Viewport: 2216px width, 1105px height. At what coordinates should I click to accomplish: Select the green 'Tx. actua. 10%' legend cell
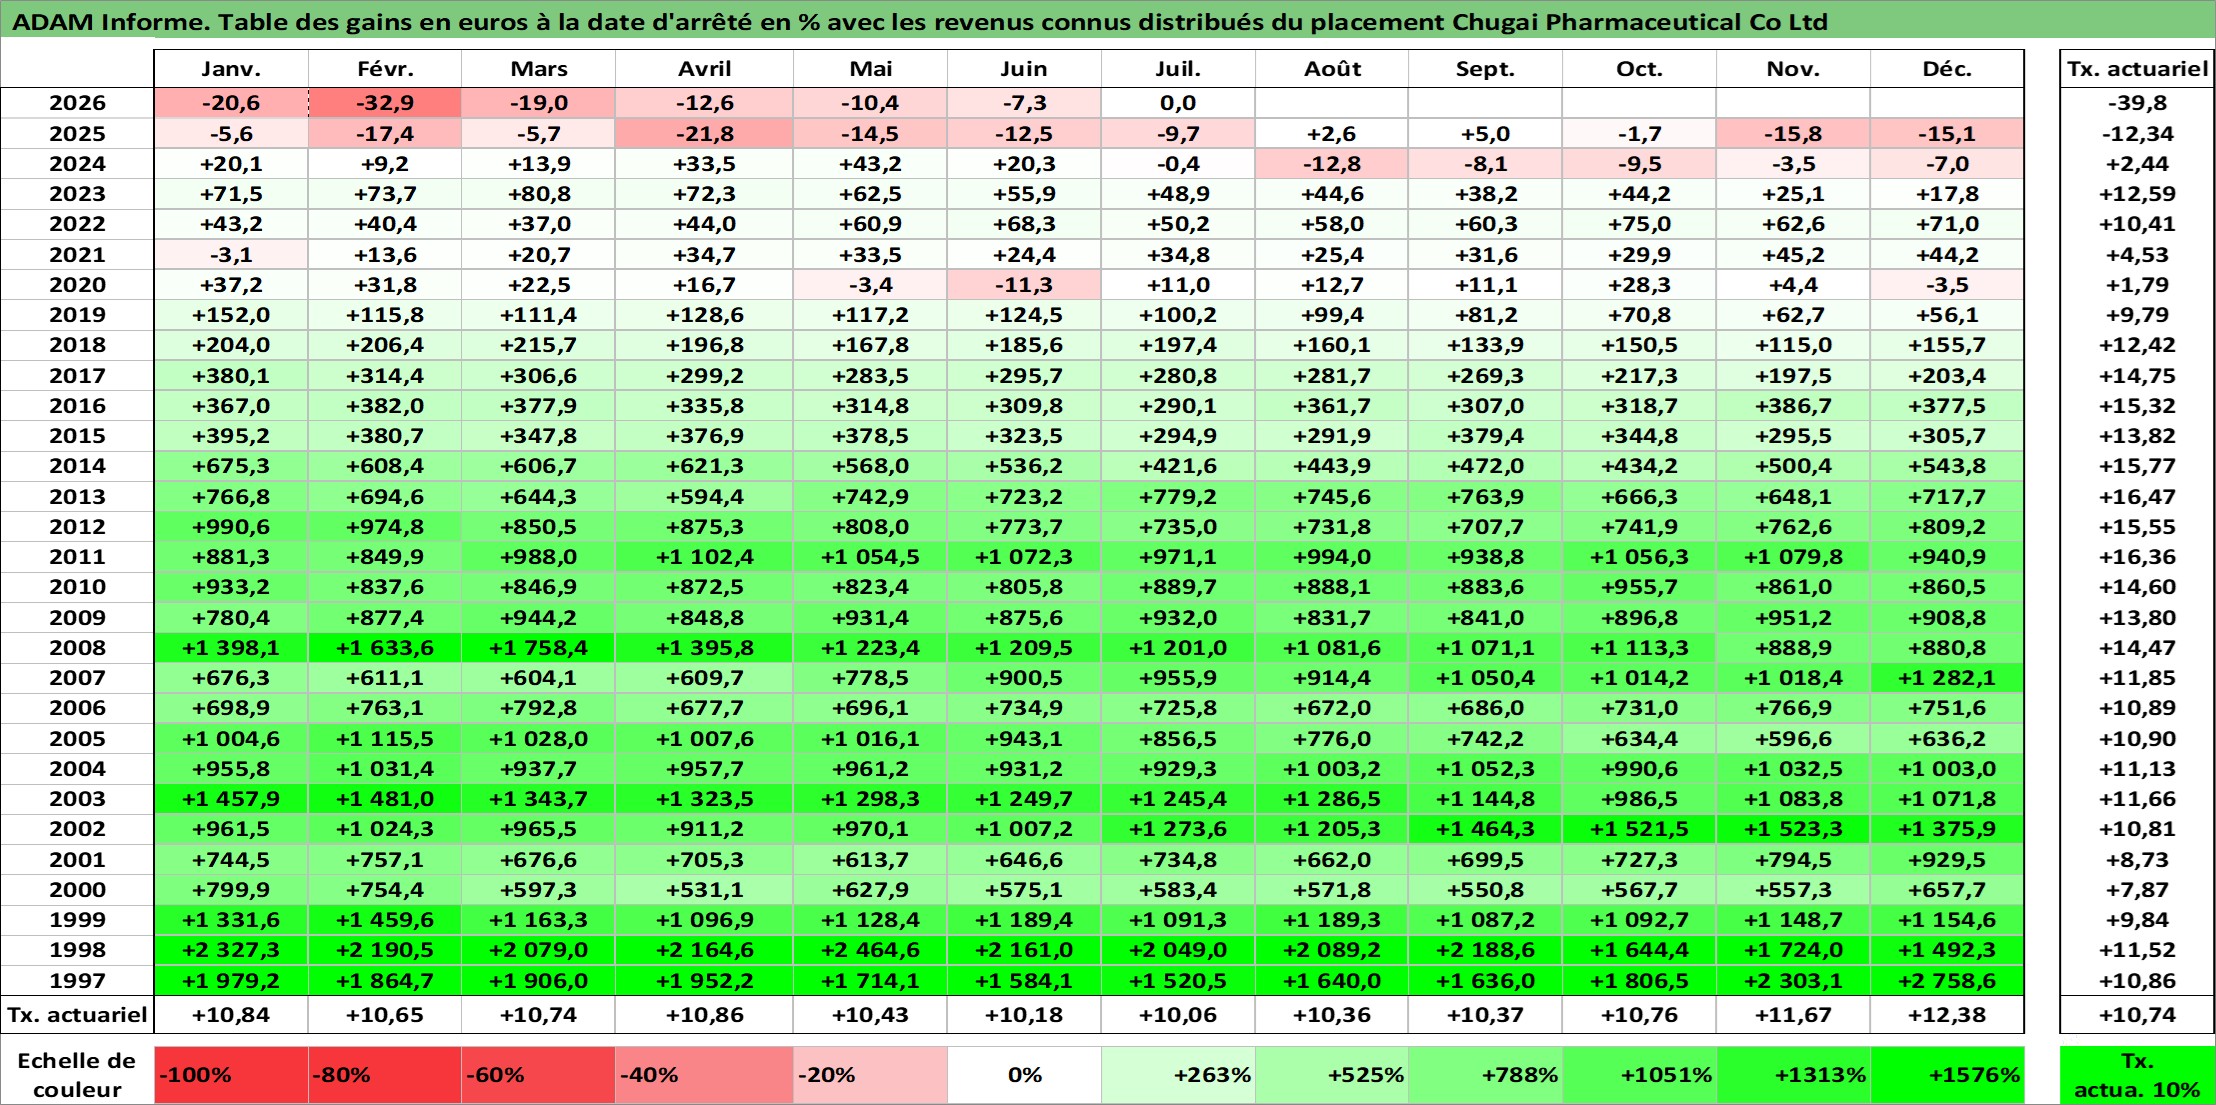[2137, 1075]
